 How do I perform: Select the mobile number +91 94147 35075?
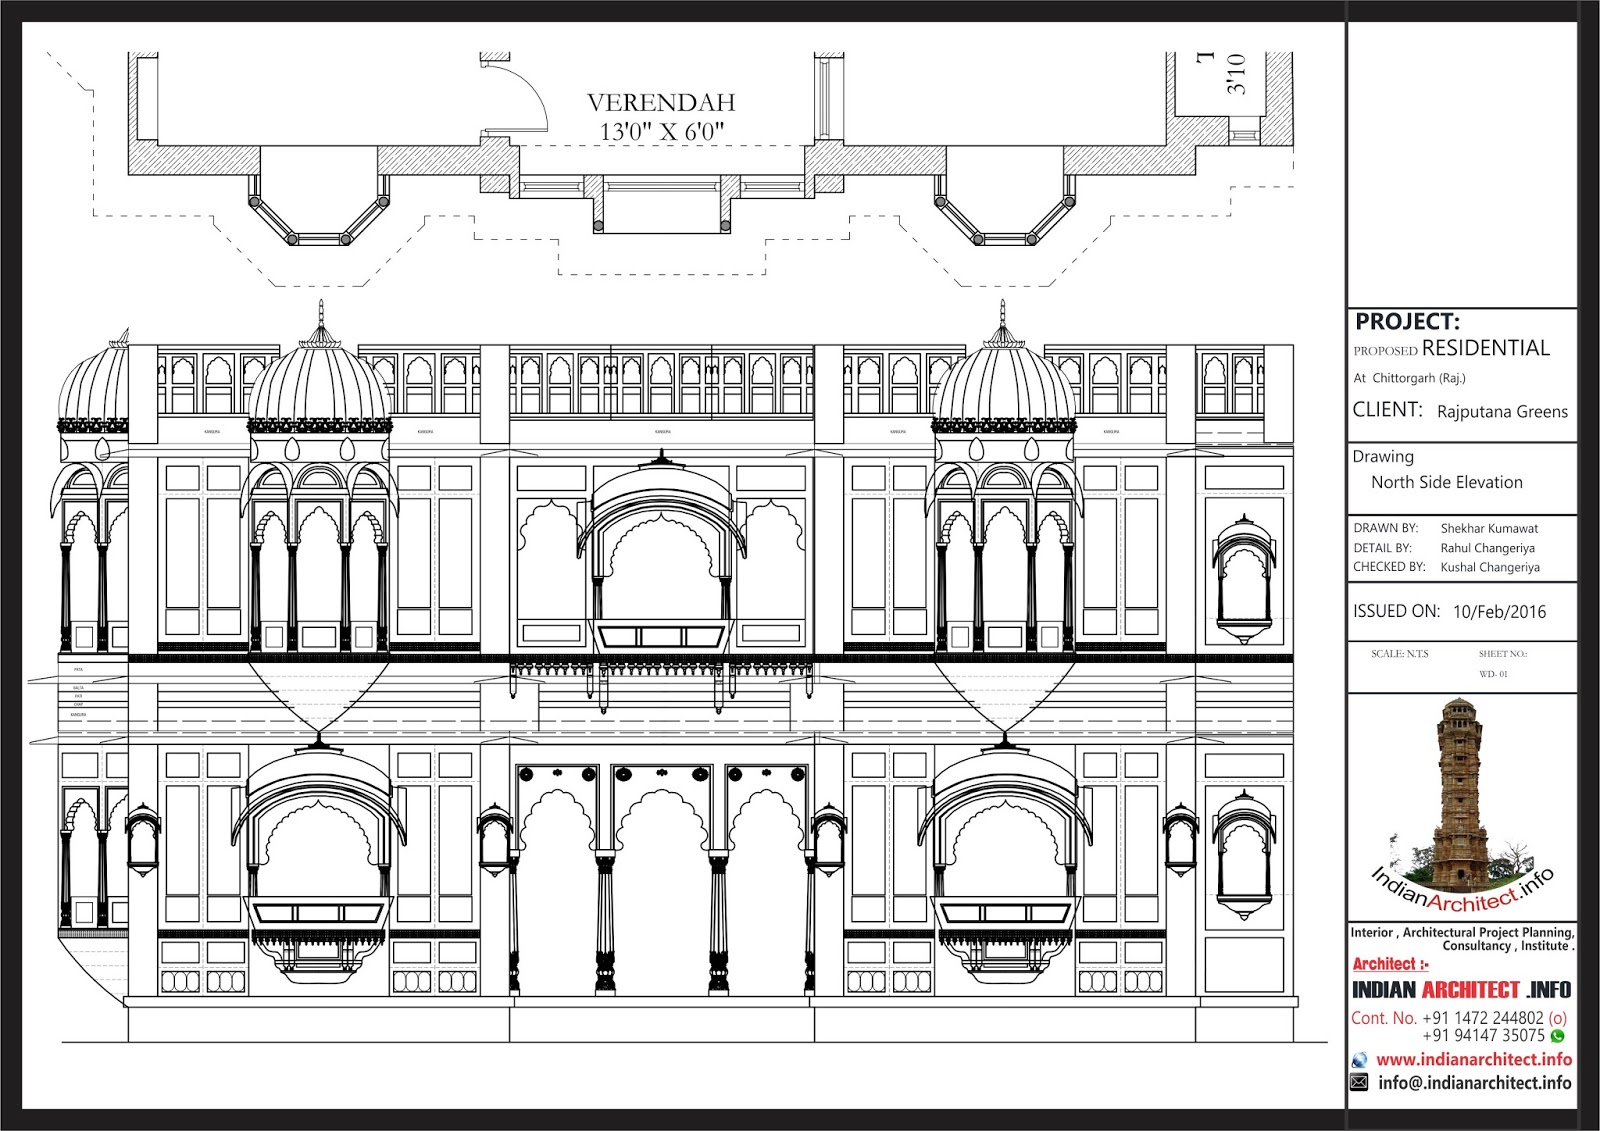tap(1483, 1036)
